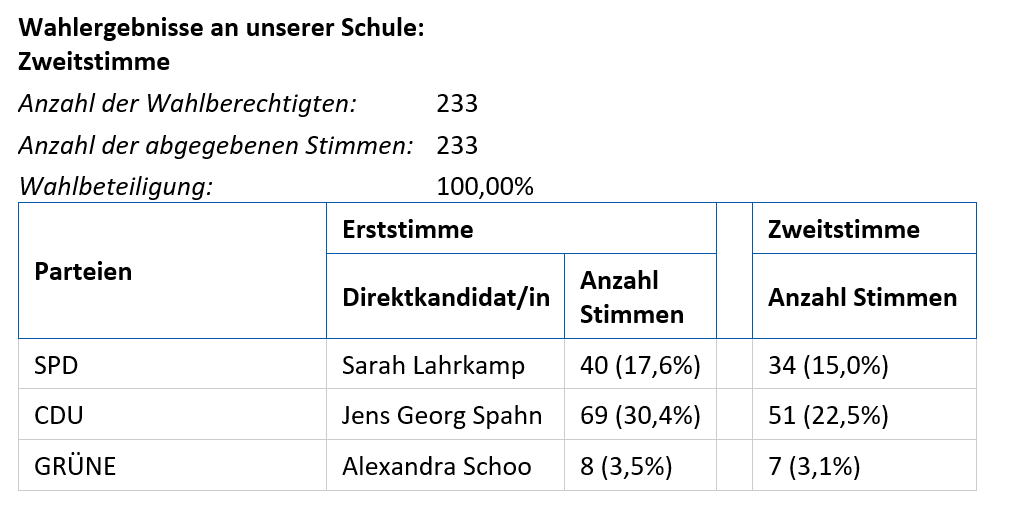Select the cell showing 69 (30,4%)
1012x521 pixels.
pos(640,414)
